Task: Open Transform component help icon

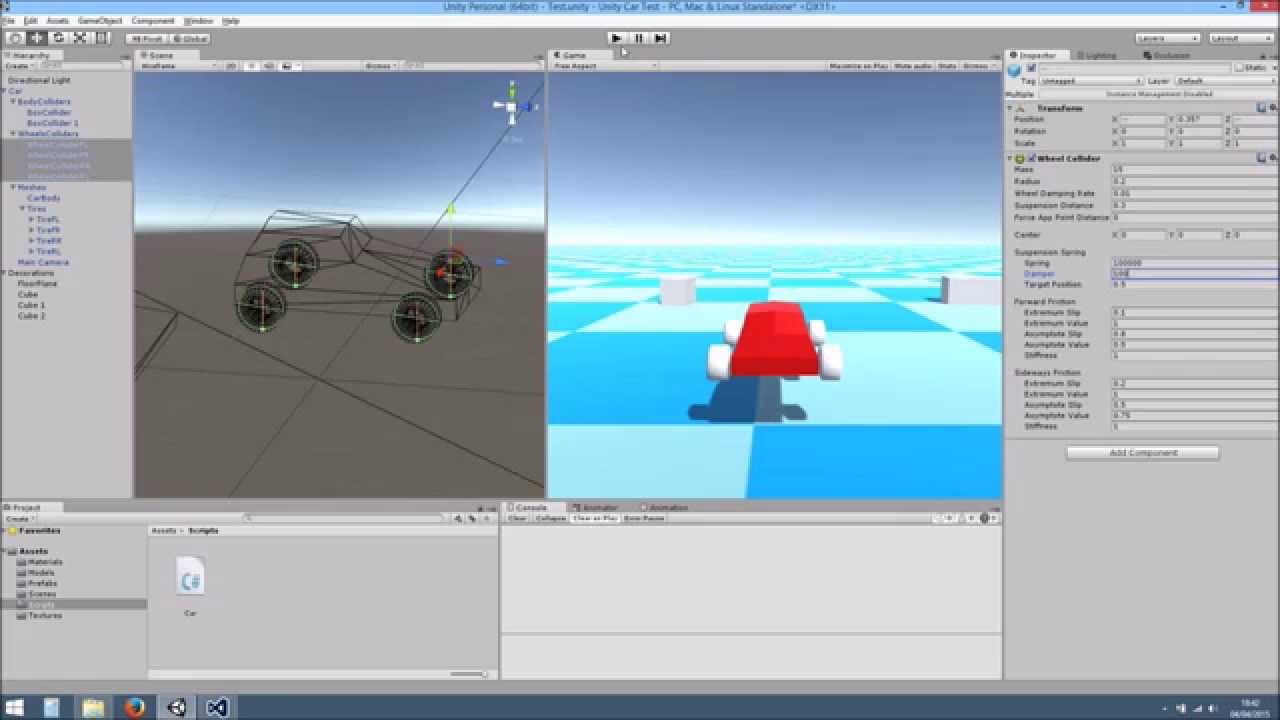Action: tap(1261, 108)
